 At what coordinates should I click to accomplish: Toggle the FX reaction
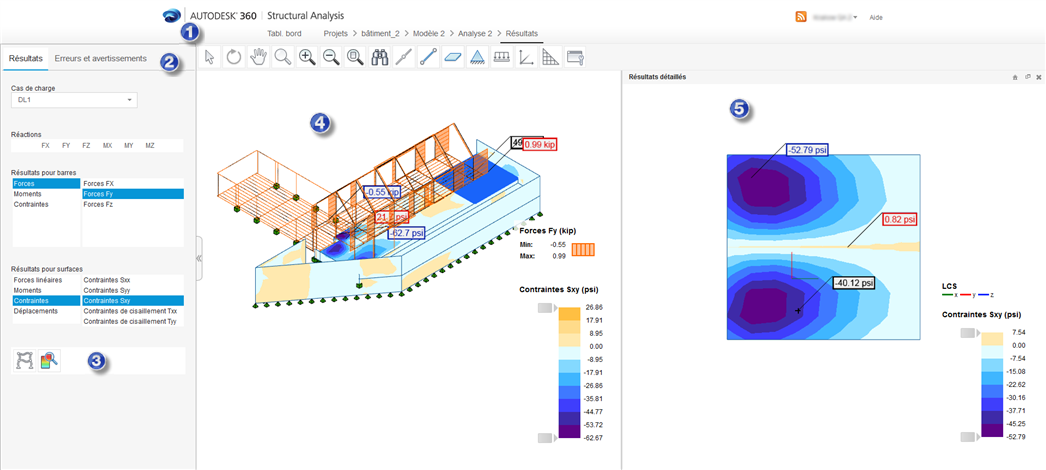[x=45, y=145]
